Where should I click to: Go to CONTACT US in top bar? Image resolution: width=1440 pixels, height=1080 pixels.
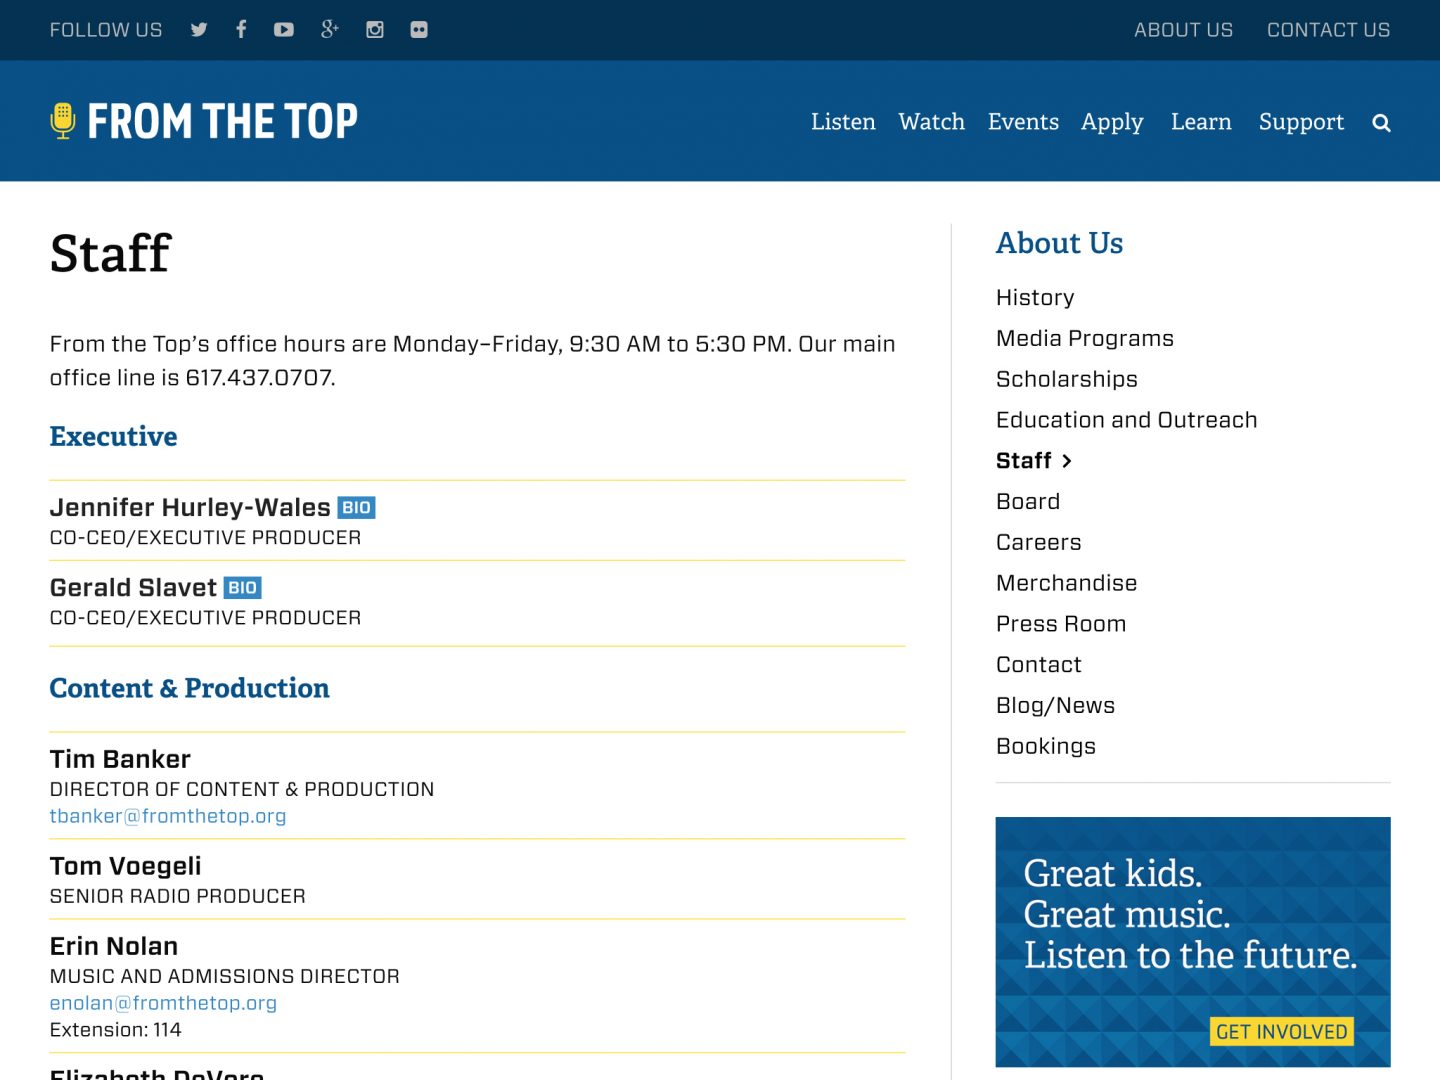pyautogui.click(x=1328, y=30)
